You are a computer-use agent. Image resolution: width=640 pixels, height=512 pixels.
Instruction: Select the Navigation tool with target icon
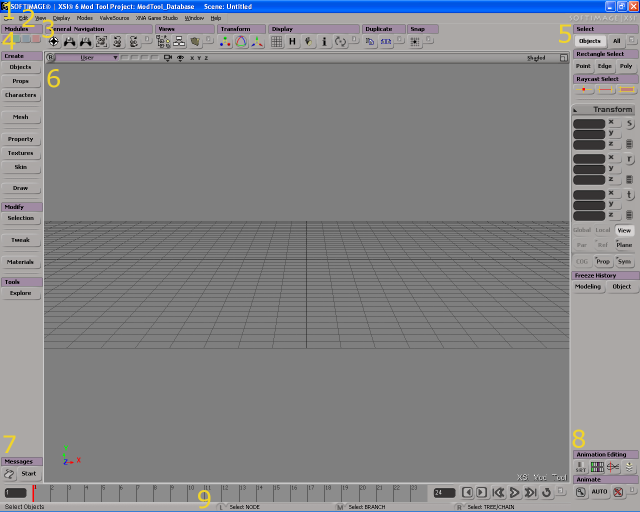[54, 42]
